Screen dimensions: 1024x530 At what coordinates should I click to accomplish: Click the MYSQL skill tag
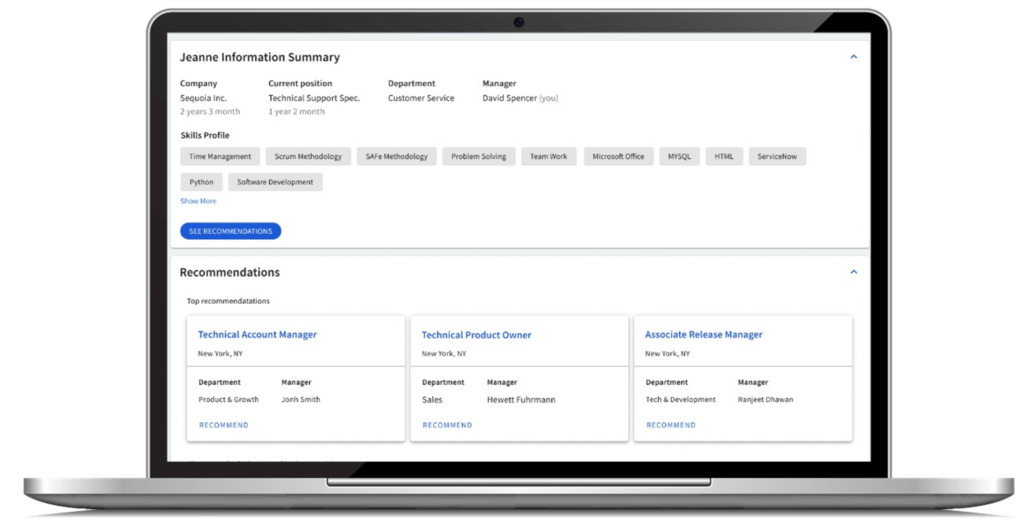pyautogui.click(x=679, y=157)
